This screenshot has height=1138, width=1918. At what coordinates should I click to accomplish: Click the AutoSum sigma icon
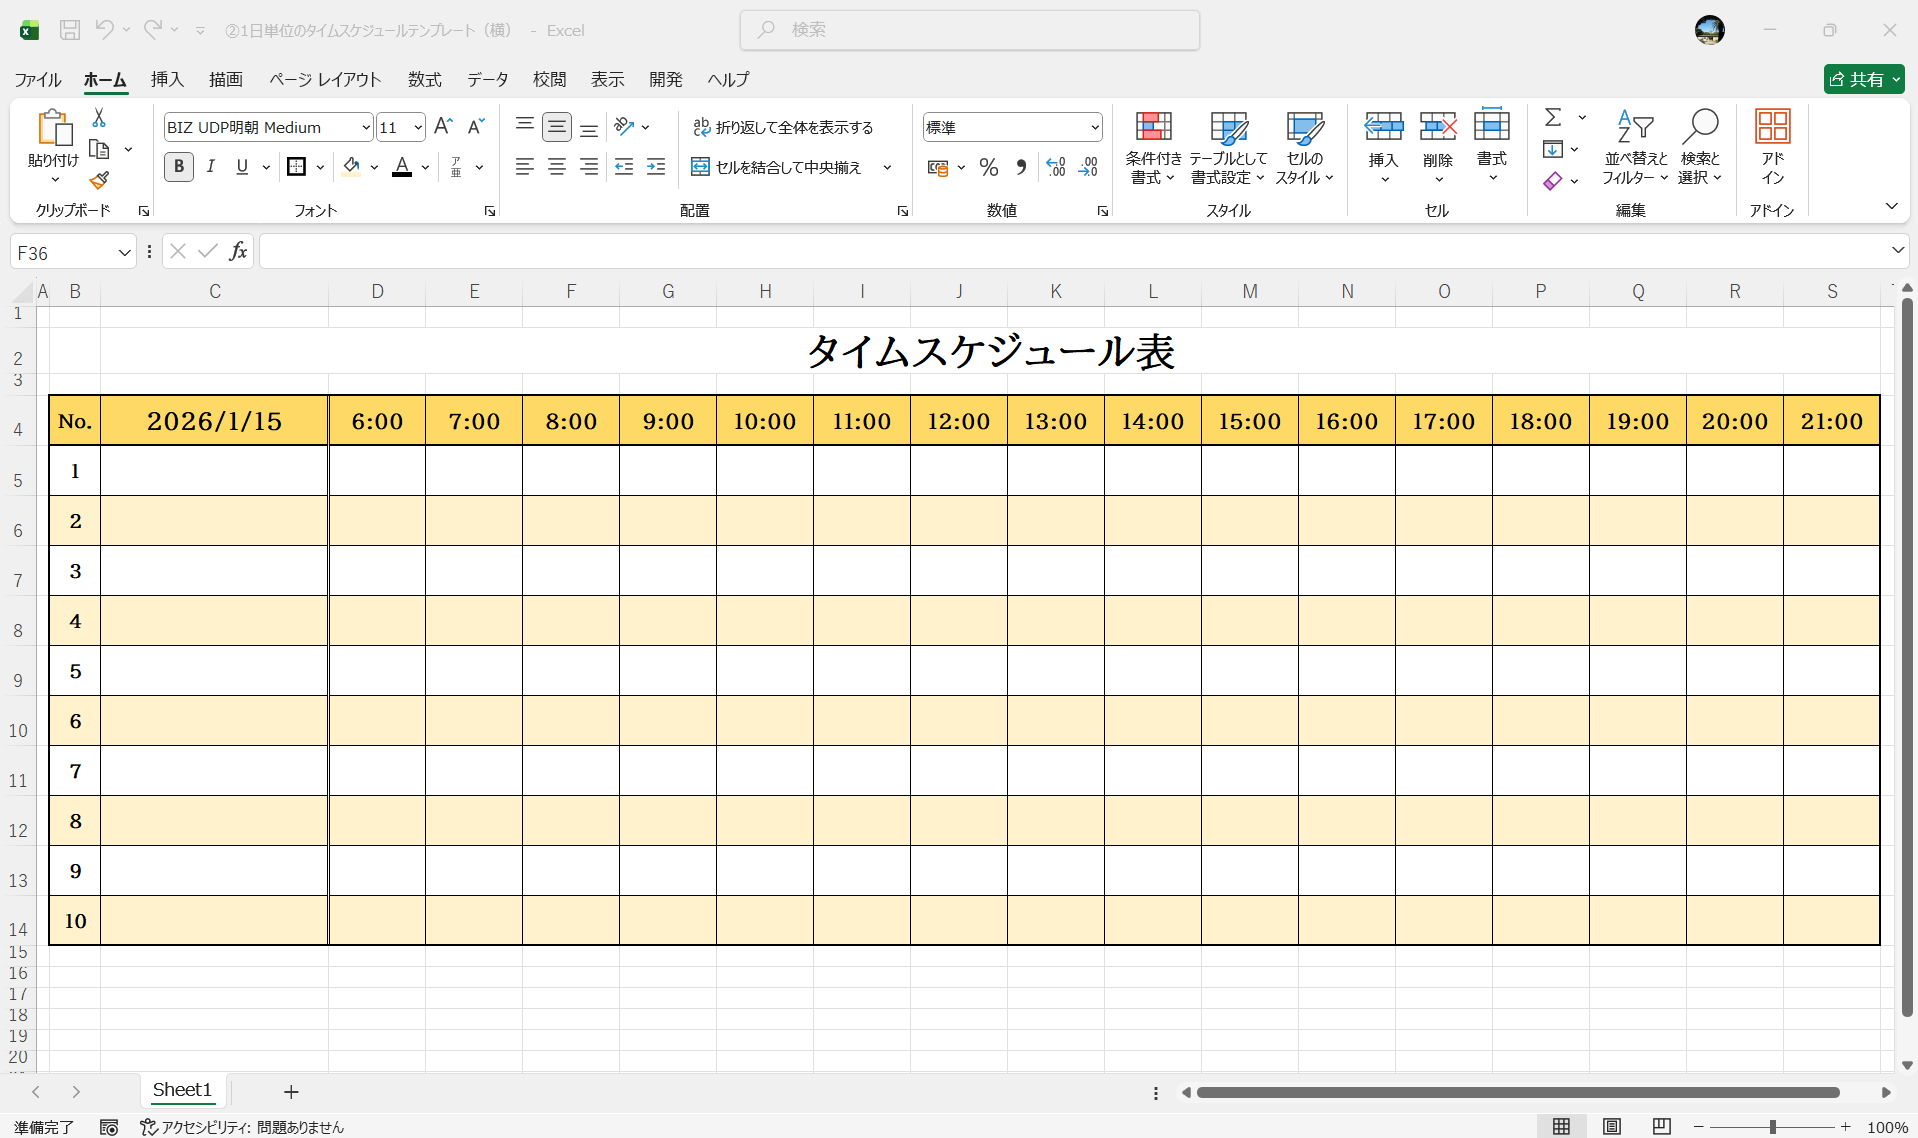click(x=1552, y=117)
